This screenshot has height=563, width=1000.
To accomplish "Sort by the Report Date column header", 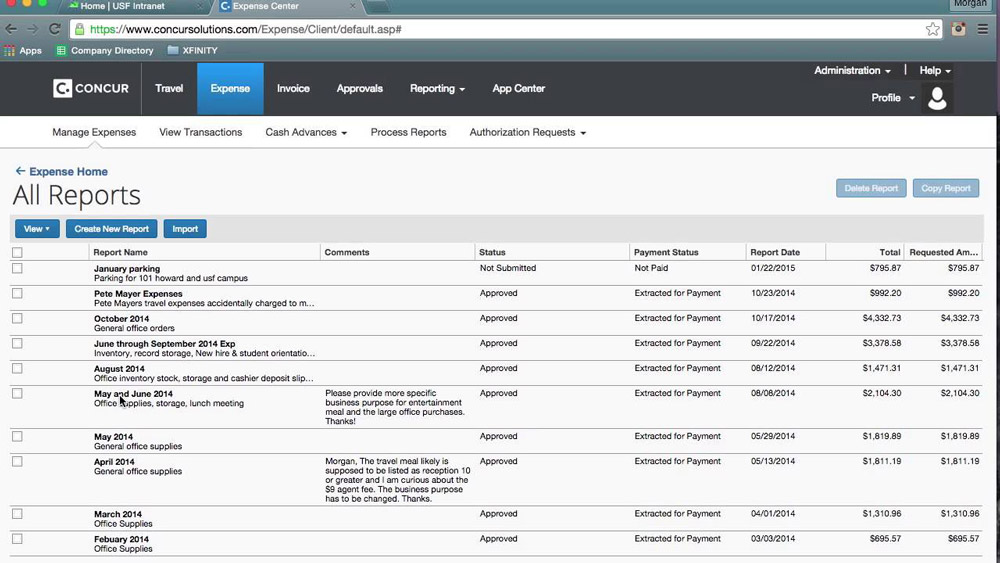I will (775, 253).
